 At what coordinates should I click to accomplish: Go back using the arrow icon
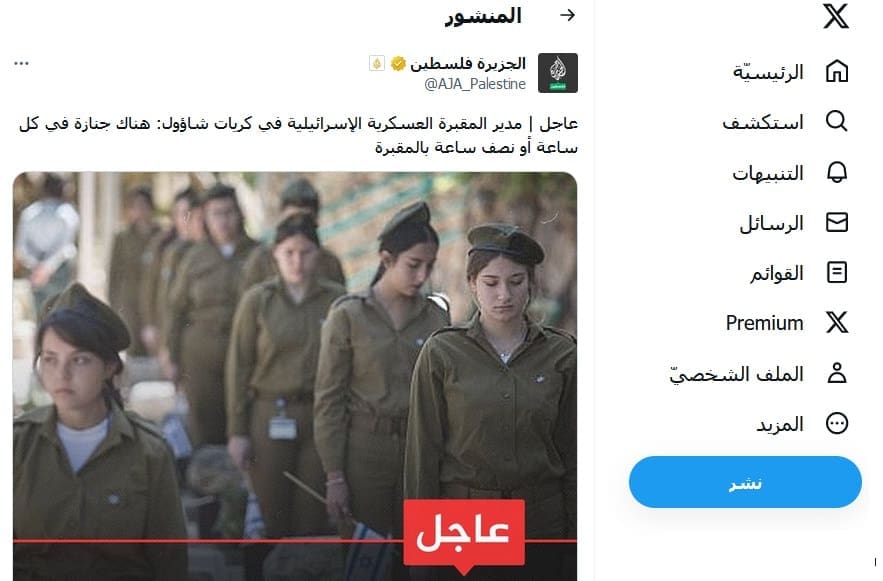point(568,15)
